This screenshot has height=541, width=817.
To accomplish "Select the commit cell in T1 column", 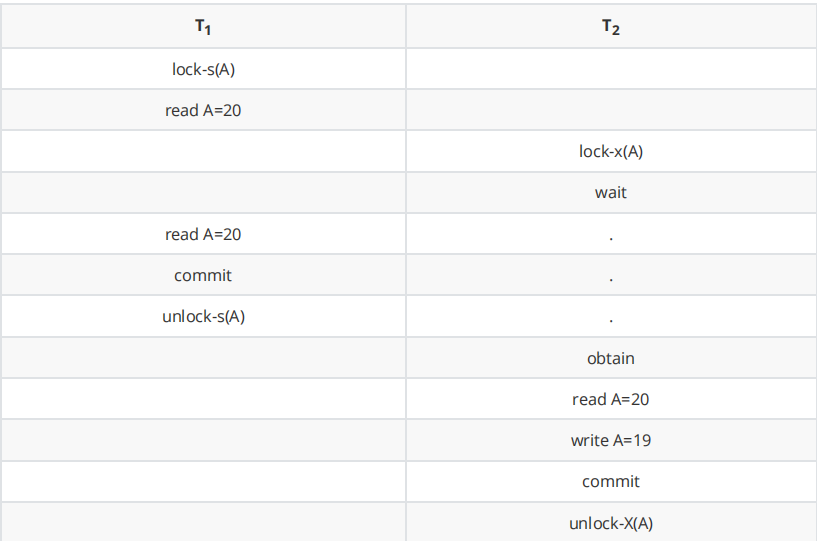I will point(203,275).
